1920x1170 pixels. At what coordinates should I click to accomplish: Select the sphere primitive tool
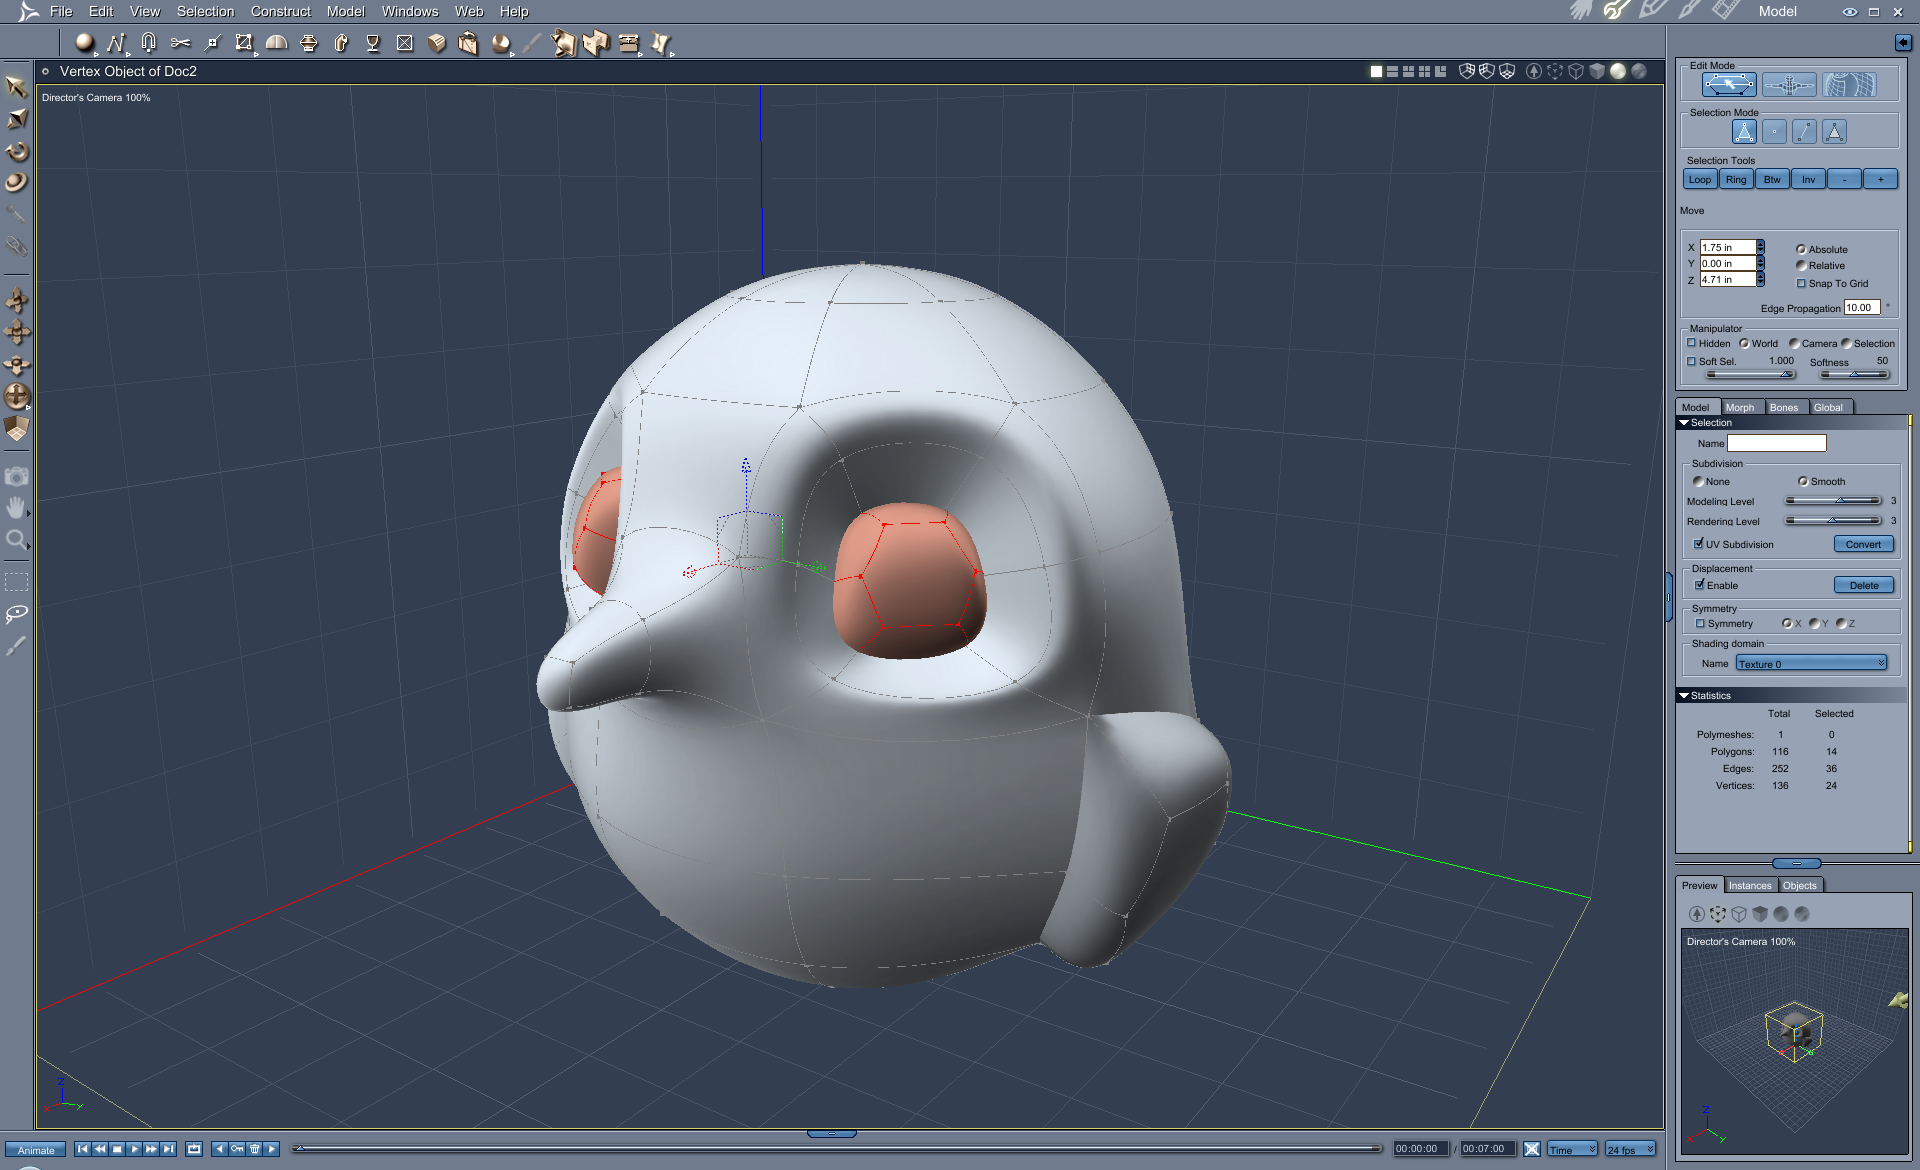[x=85, y=43]
